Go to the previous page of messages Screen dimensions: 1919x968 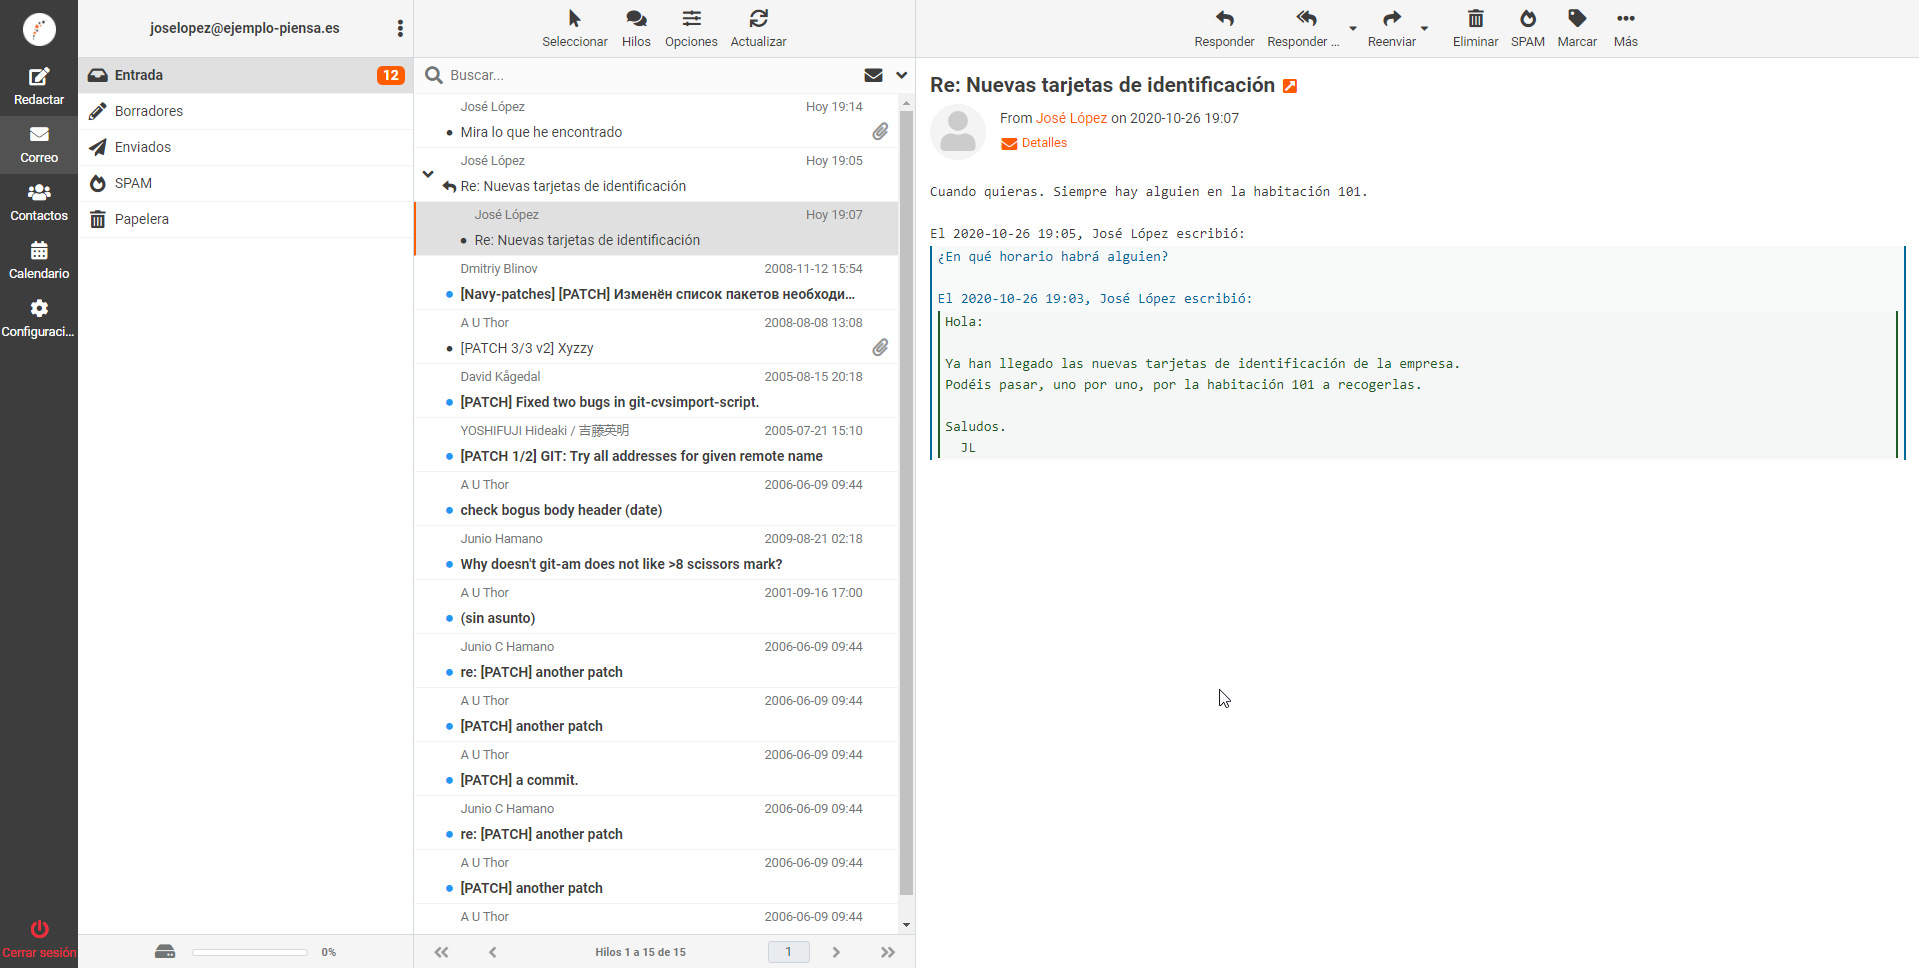click(x=493, y=952)
